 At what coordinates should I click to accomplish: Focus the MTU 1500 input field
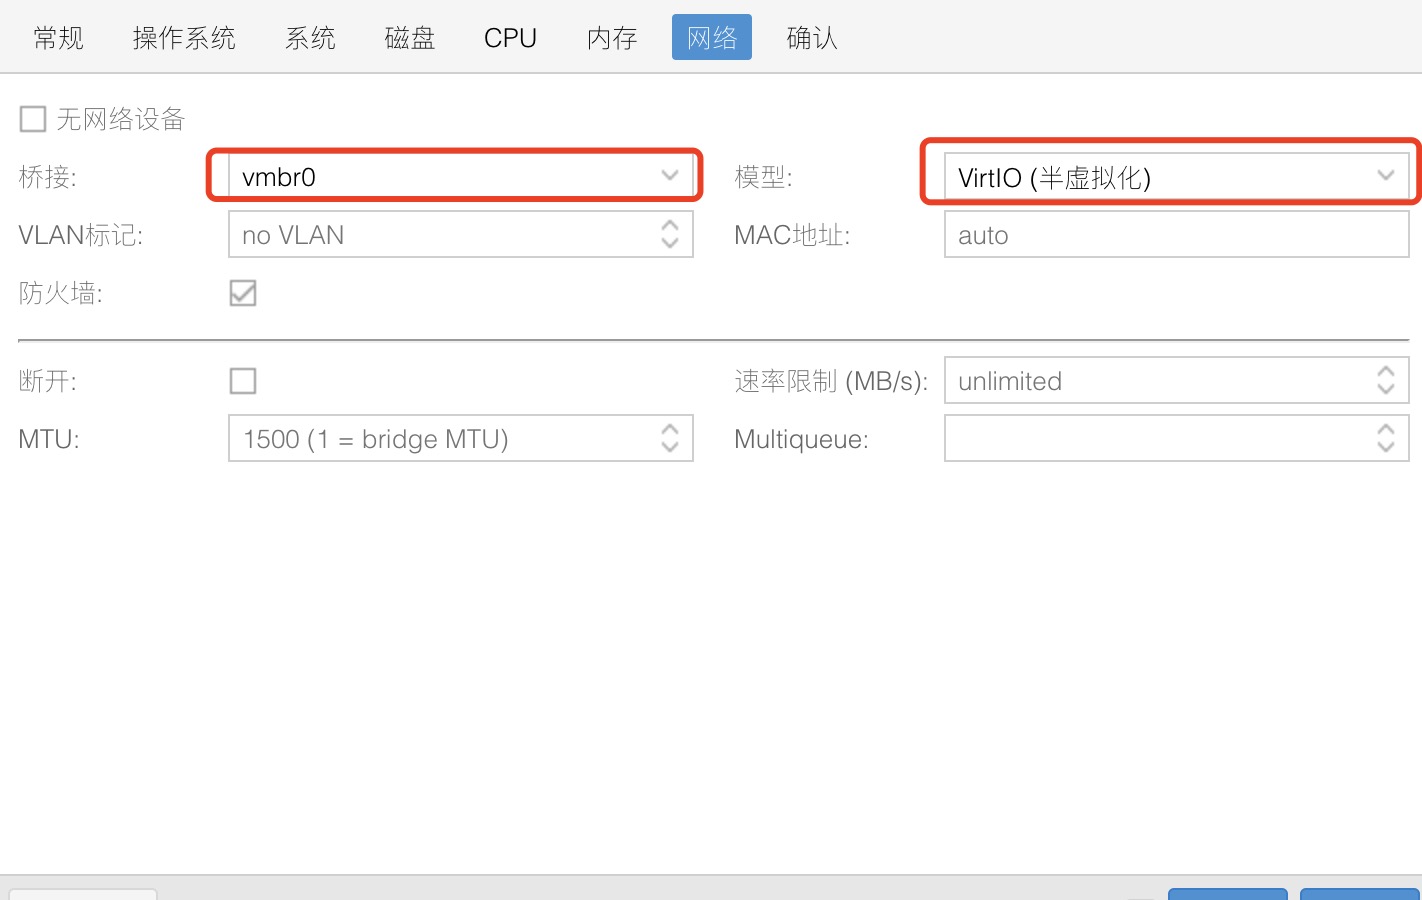[440, 439]
